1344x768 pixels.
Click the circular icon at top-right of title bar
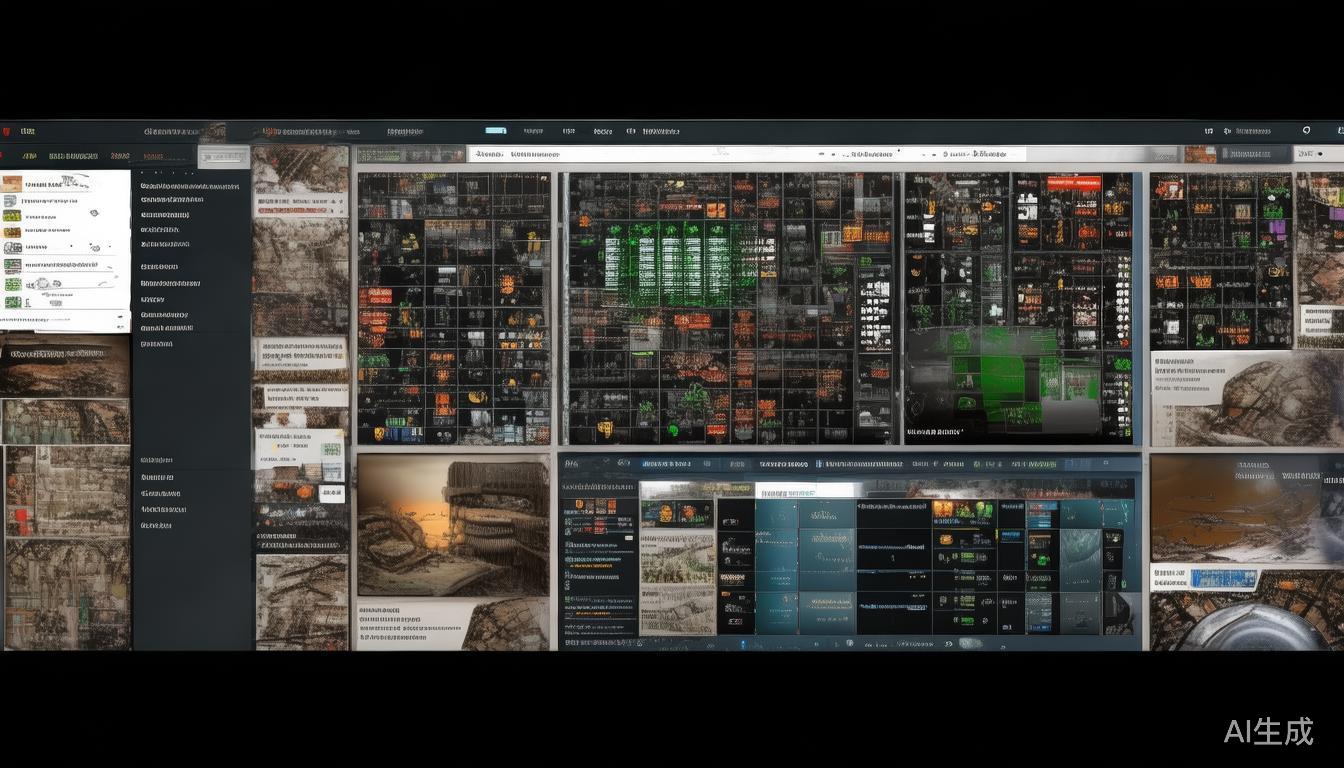point(1306,131)
